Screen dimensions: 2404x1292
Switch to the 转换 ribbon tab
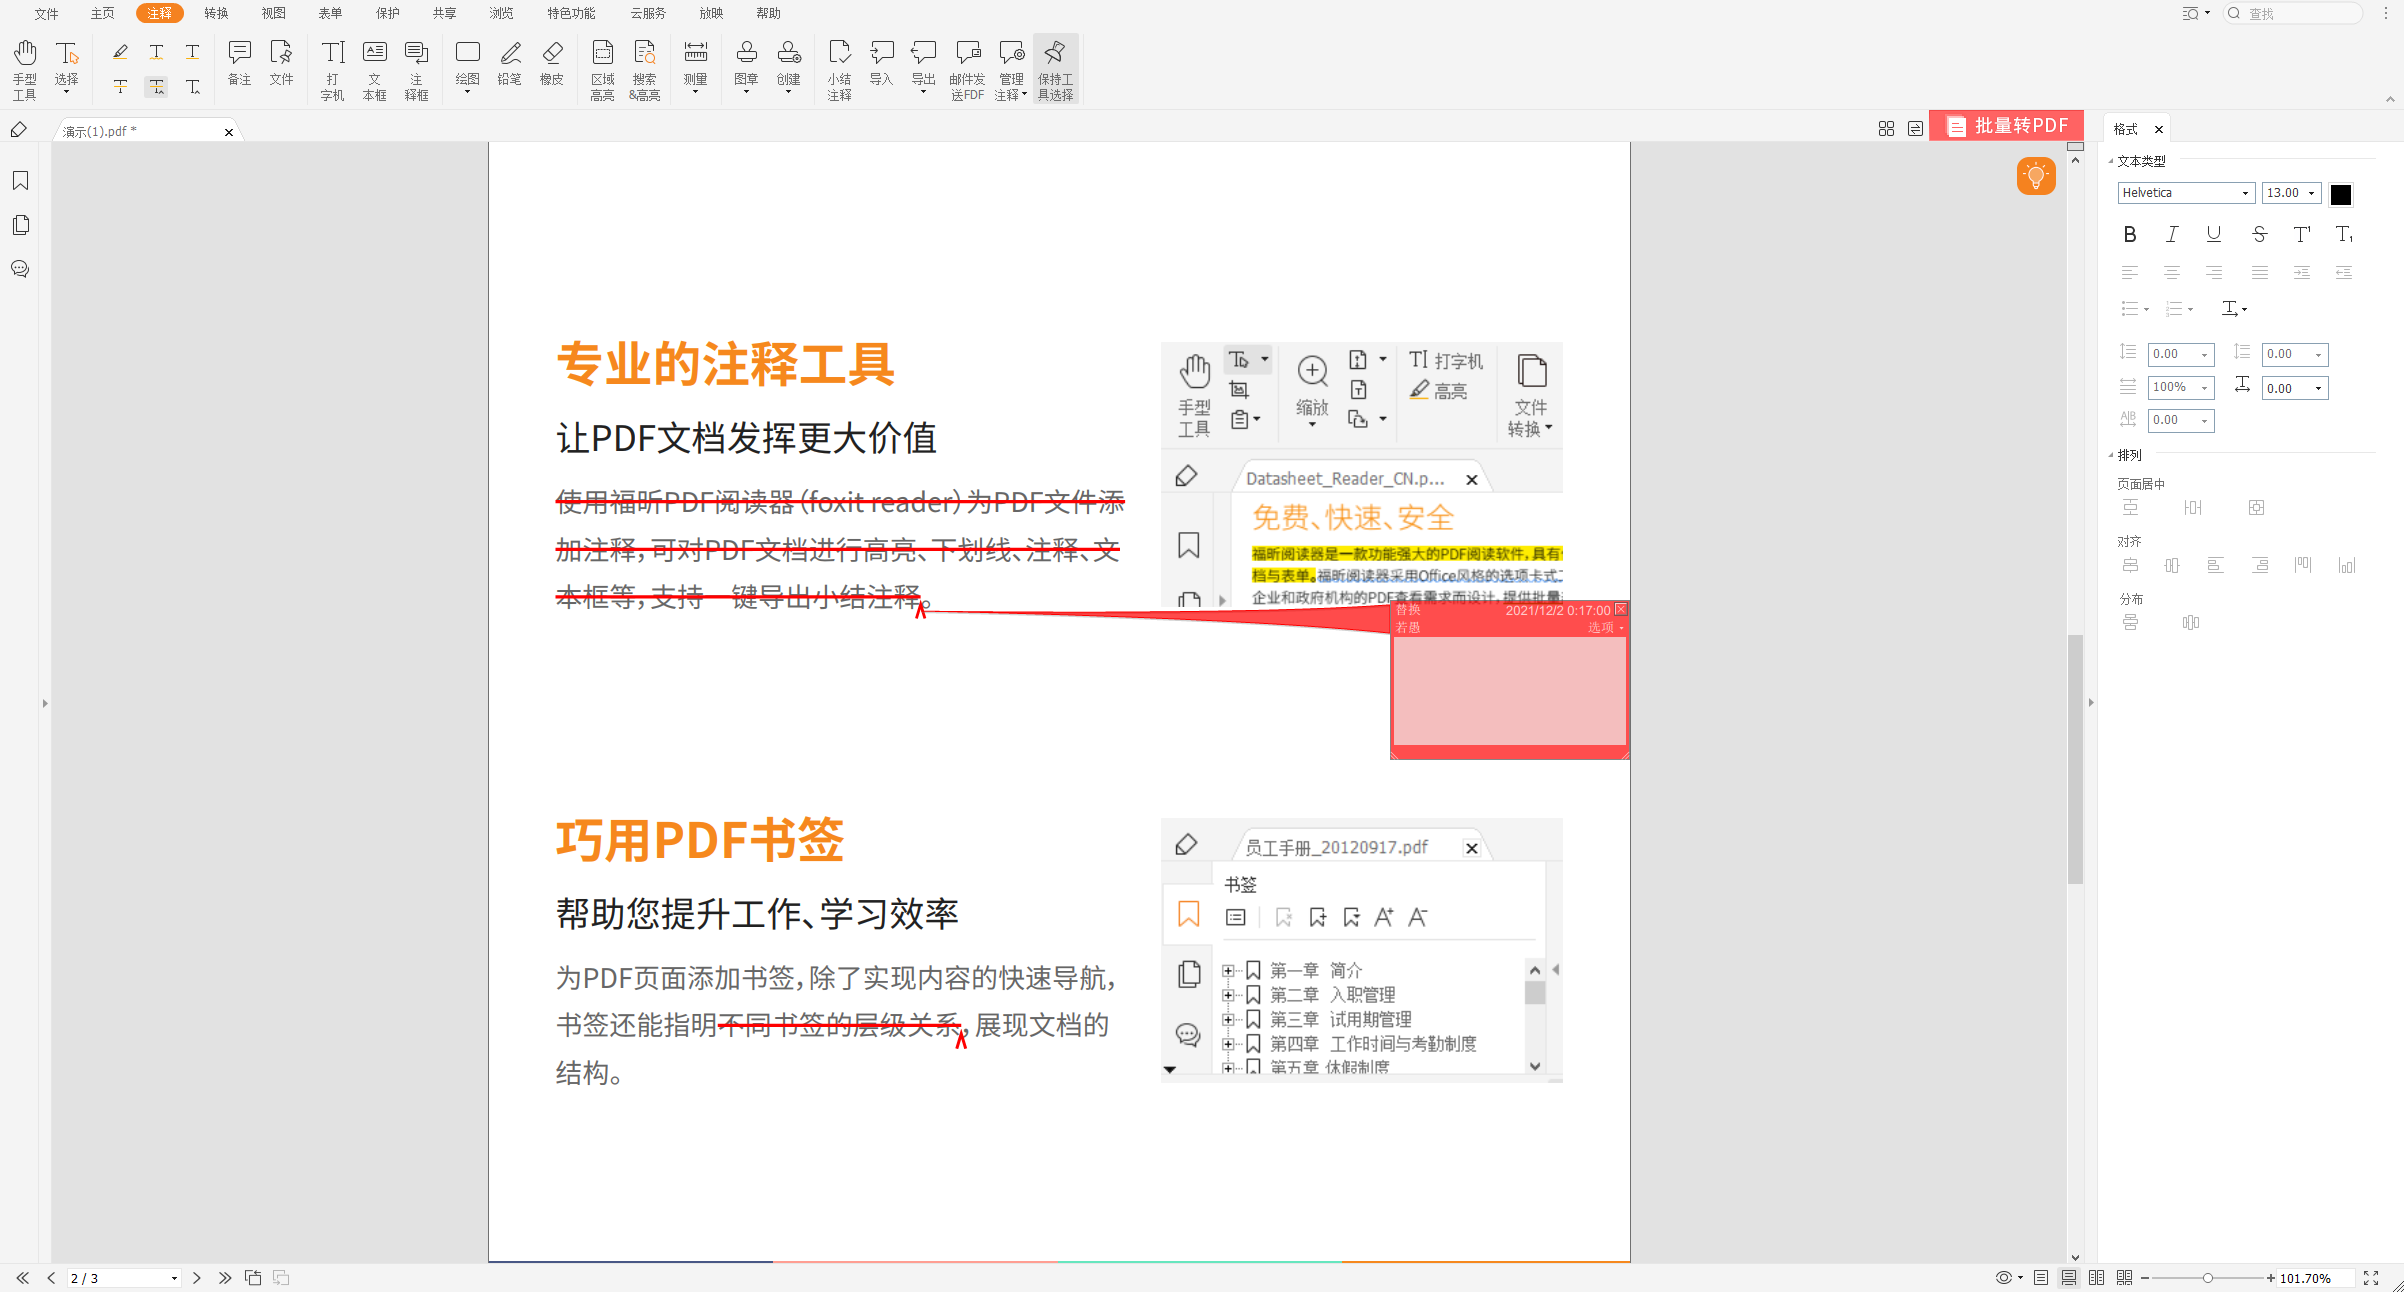coord(215,13)
